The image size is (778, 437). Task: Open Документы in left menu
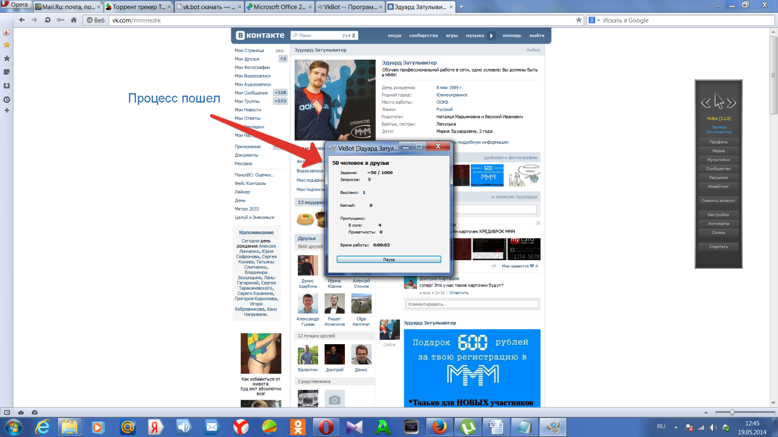(x=246, y=155)
